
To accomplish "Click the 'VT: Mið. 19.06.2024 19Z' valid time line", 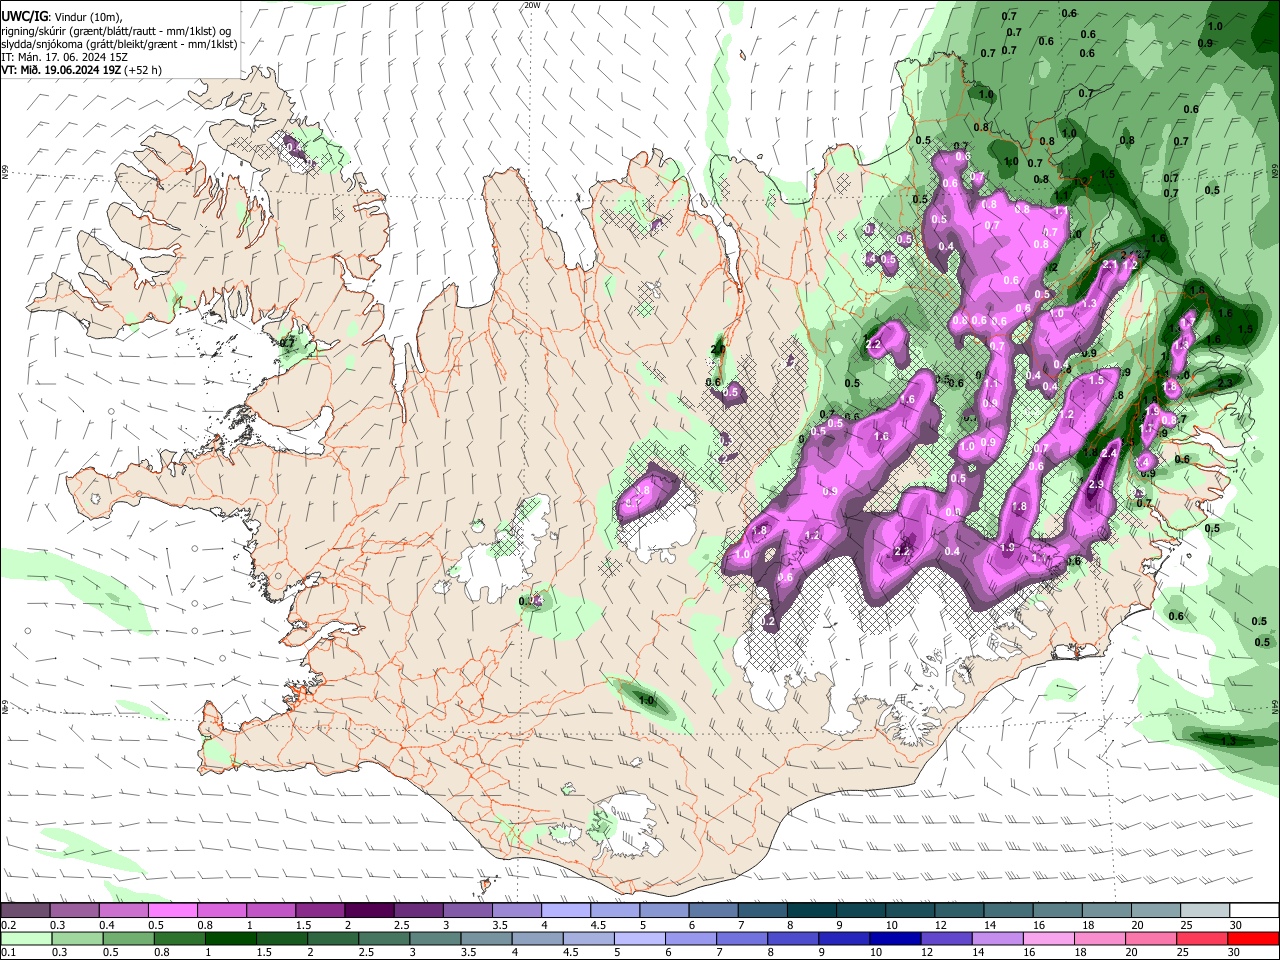I will coord(61,70).
